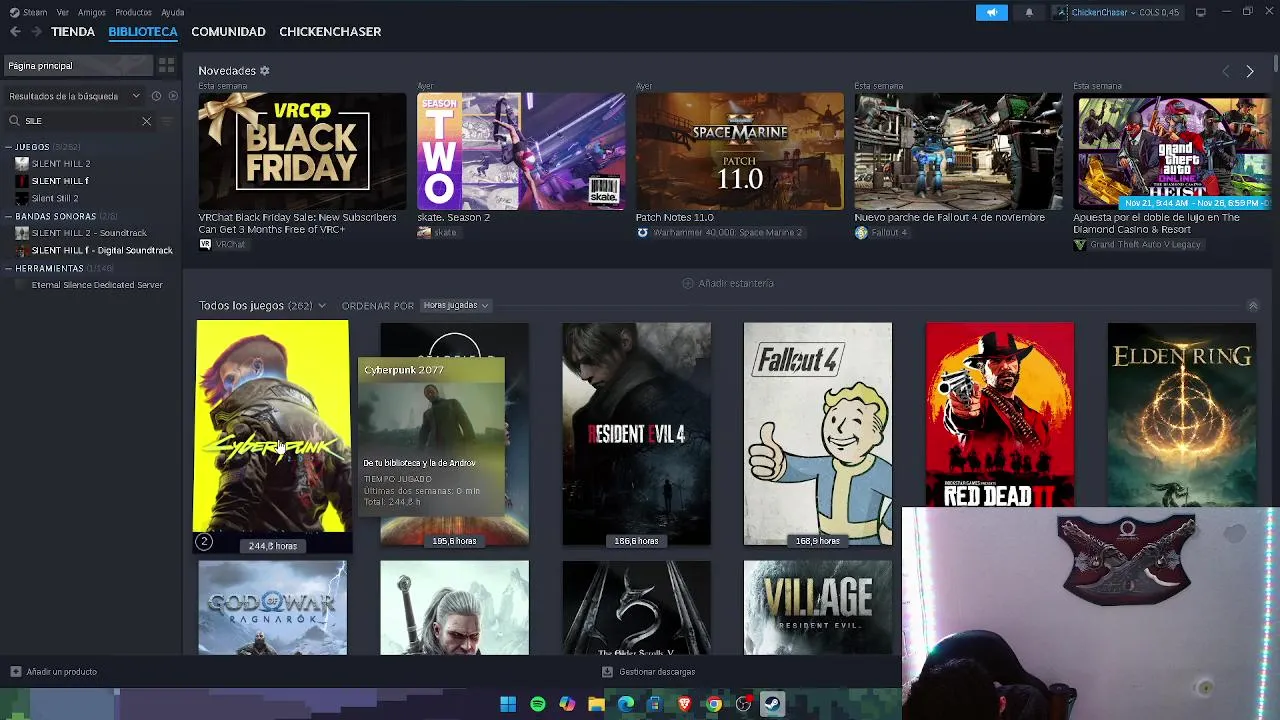Screen dimensions: 1280x720
Task: Collapse the HERRAMIENTAS category
Action: [x=8, y=268]
